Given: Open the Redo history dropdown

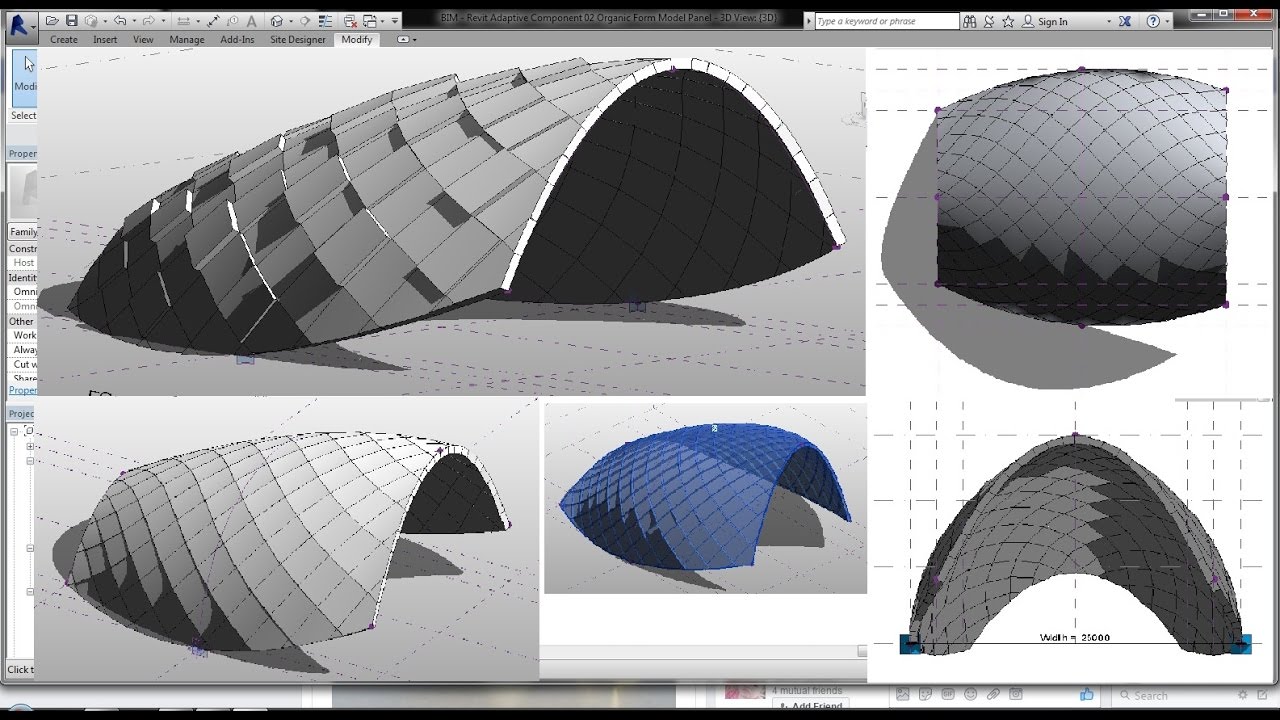Looking at the screenshot, I should (163, 20).
